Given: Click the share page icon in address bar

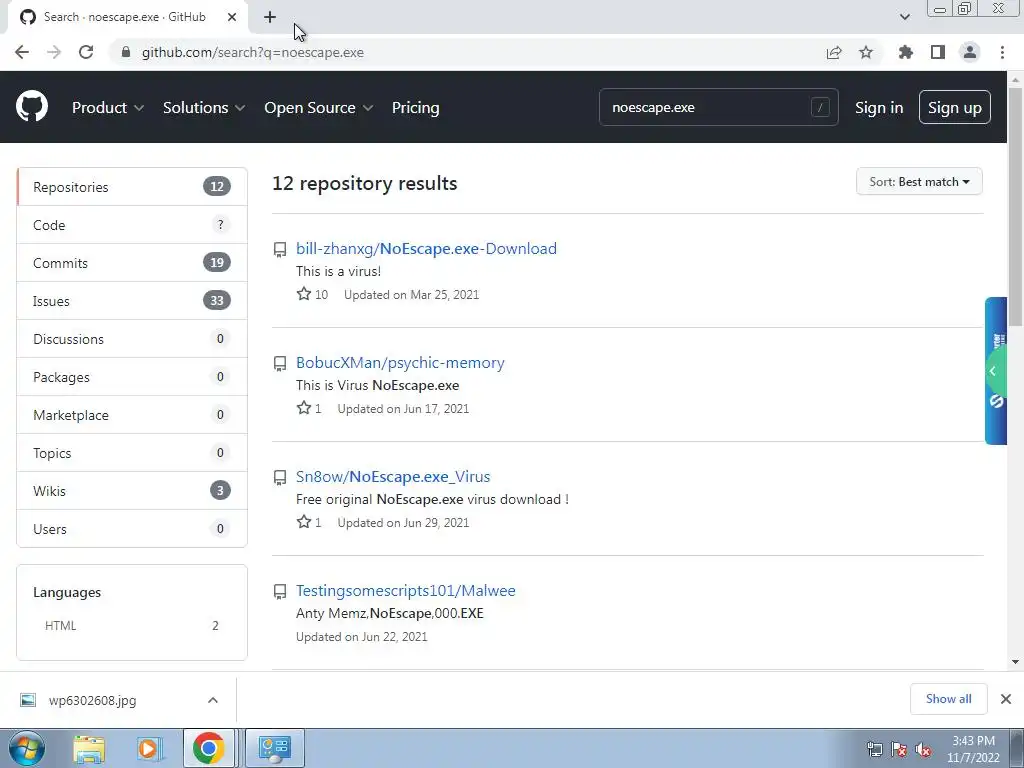Looking at the screenshot, I should (x=834, y=52).
